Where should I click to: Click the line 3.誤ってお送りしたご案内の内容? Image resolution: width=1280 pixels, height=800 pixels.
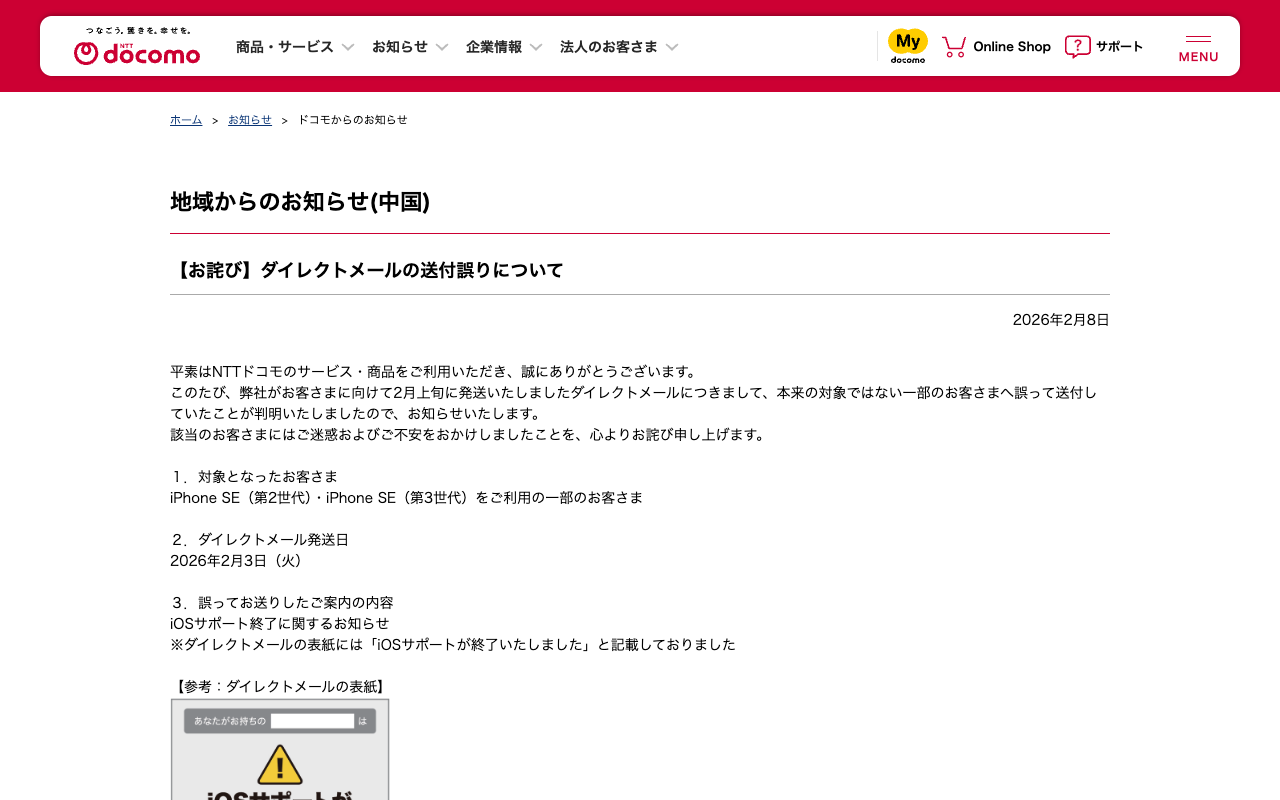(x=282, y=603)
